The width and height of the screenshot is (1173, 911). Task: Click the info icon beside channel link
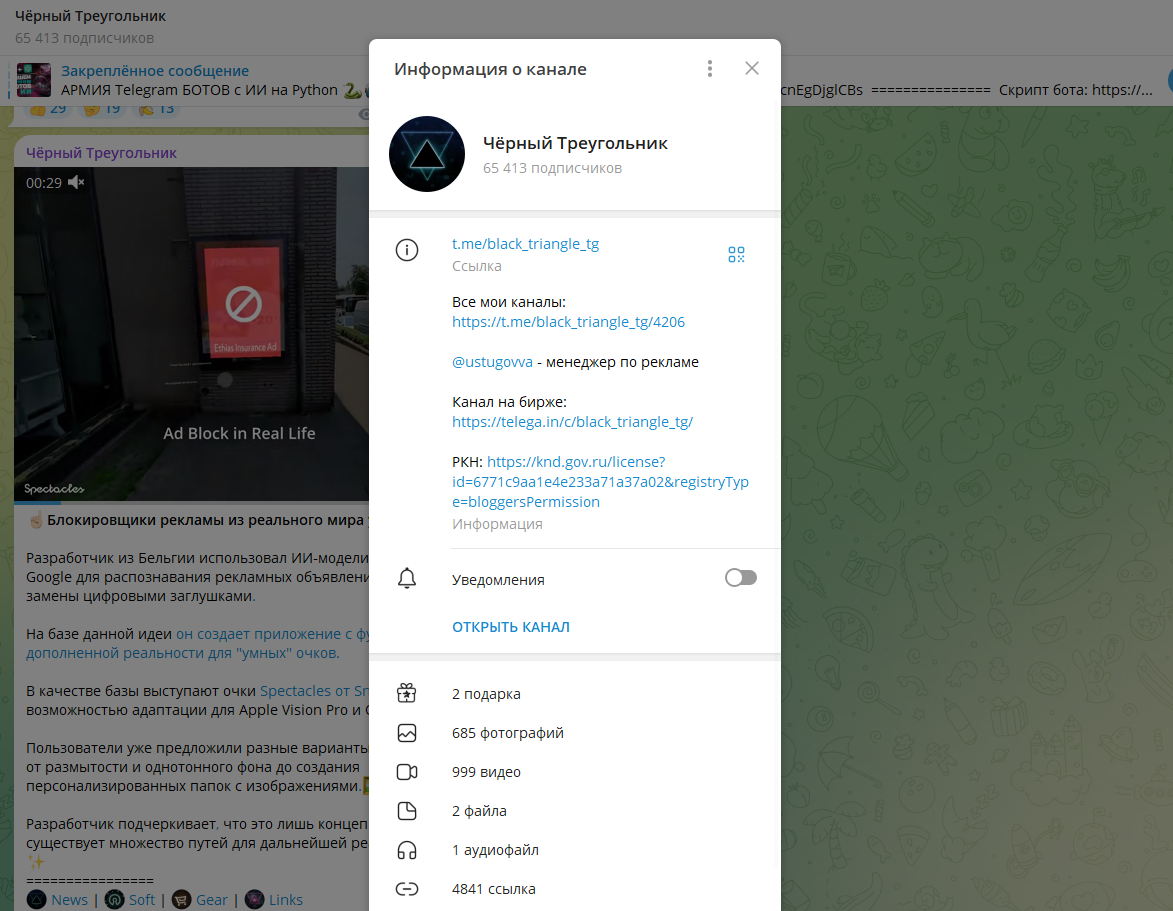(407, 250)
